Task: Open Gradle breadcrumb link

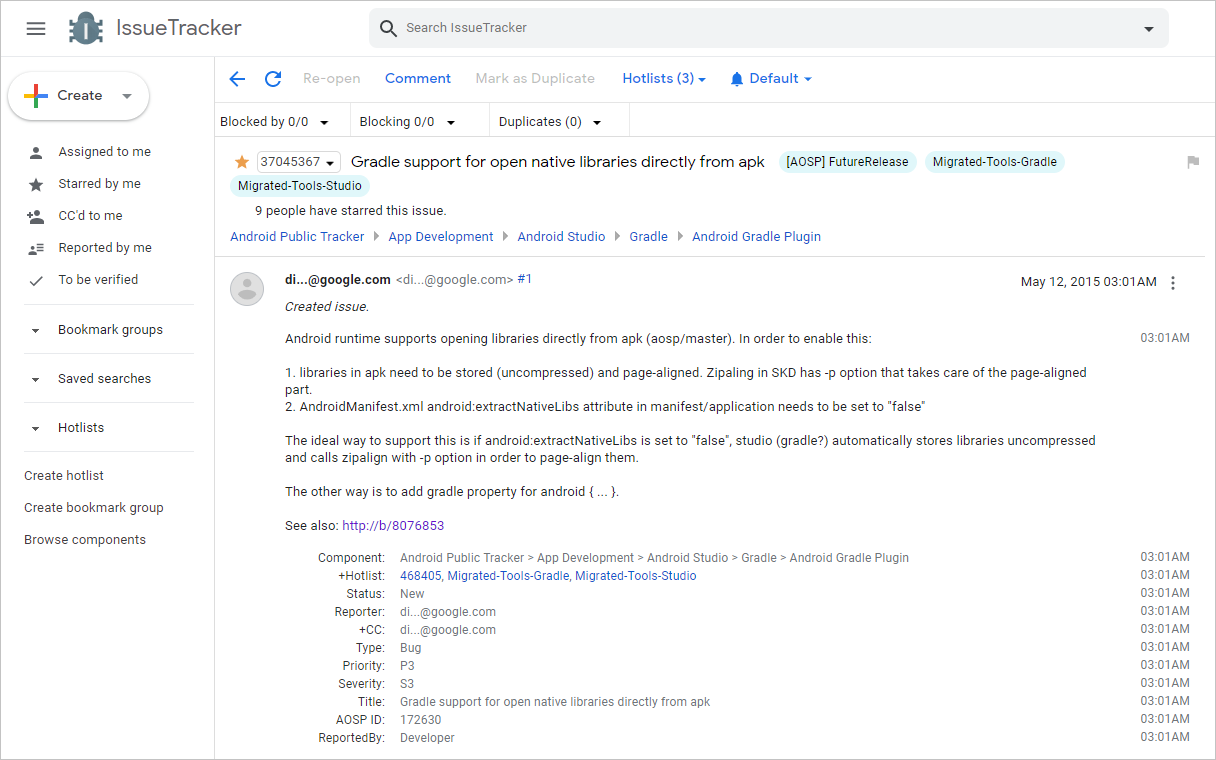Action: coord(648,237)
